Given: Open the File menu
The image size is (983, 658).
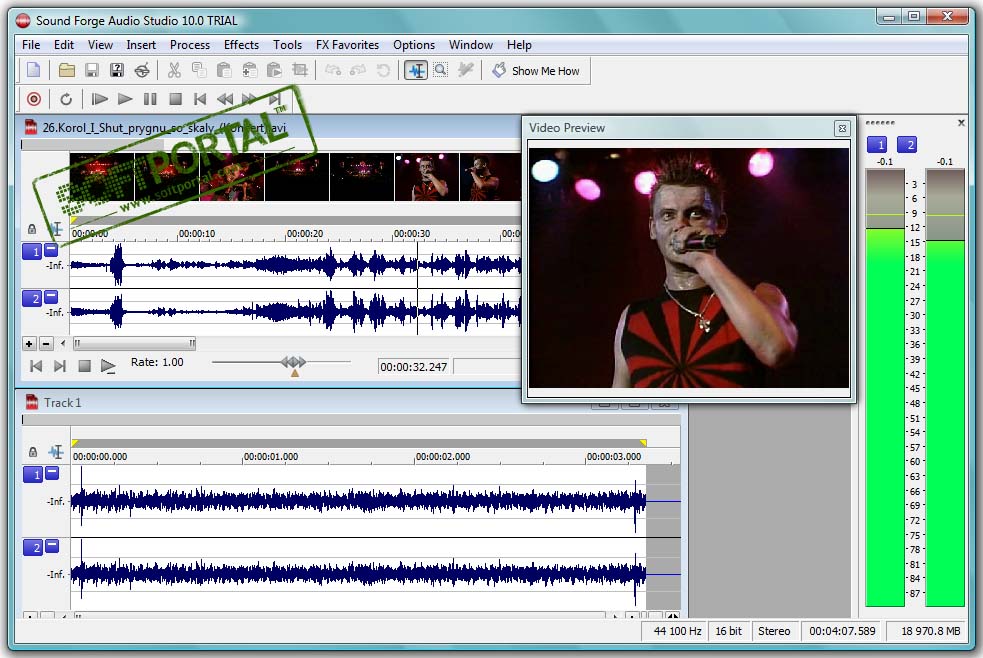Looking at the screenshot, I should (31, 45).
